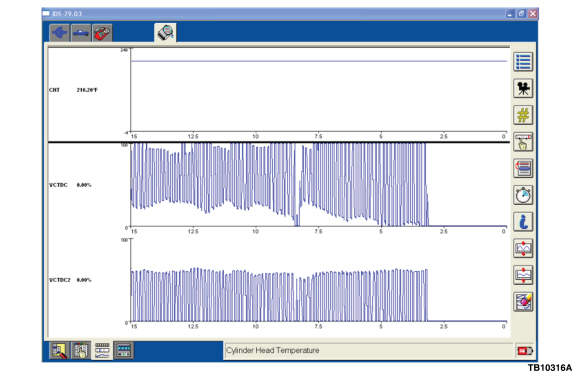Open the blue vehicle tab
Image resolution: width=580 pixels, height=379 pixels.
[81, 33]
